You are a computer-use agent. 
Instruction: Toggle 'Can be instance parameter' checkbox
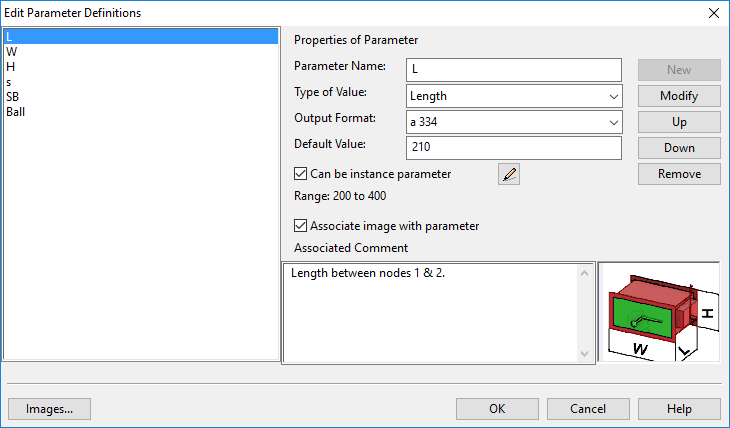pyautogui.click(x=302, y=174)
